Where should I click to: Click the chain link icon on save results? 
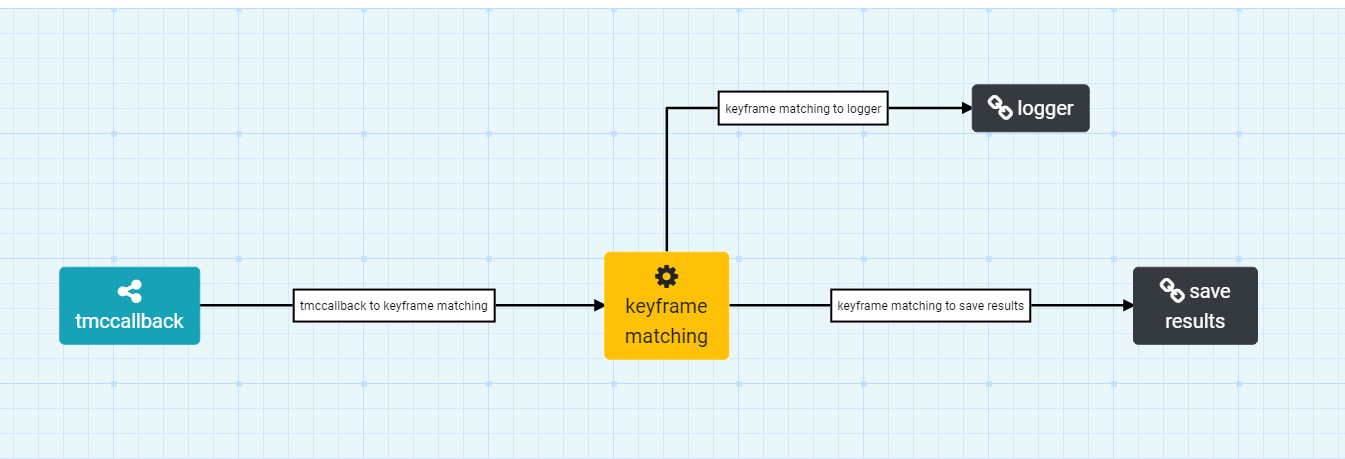pos(1172,290)
